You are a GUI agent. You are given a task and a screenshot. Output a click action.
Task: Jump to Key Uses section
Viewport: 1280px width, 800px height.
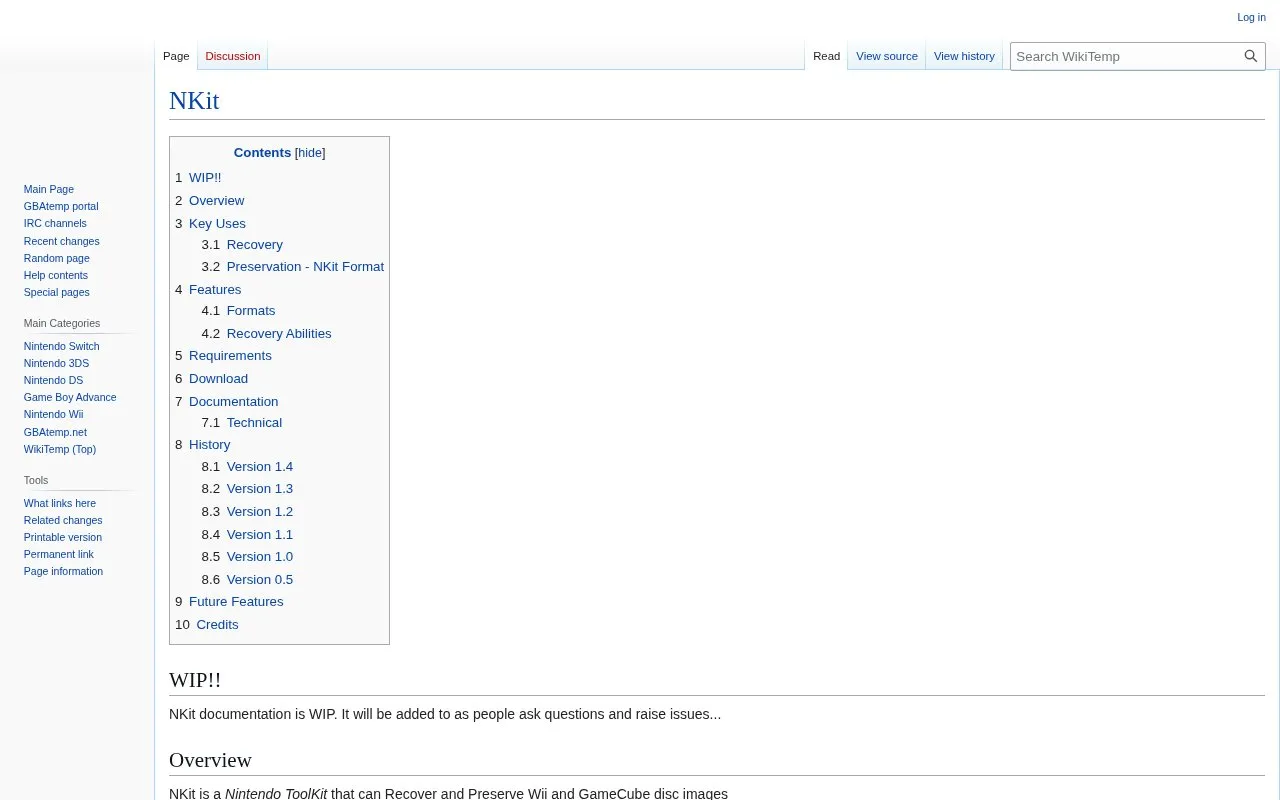pyautogui.click(x=217, y=224)
